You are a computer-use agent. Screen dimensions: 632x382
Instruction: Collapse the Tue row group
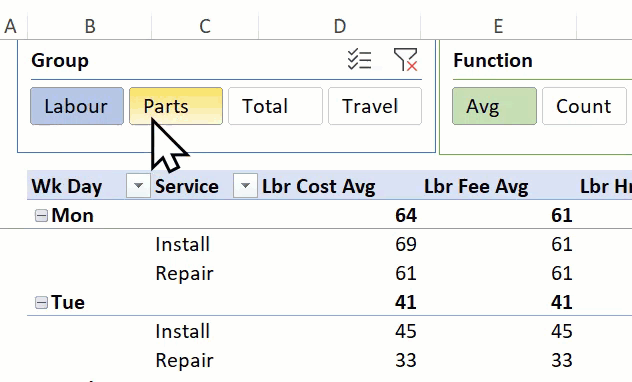[x=41, y=303]
